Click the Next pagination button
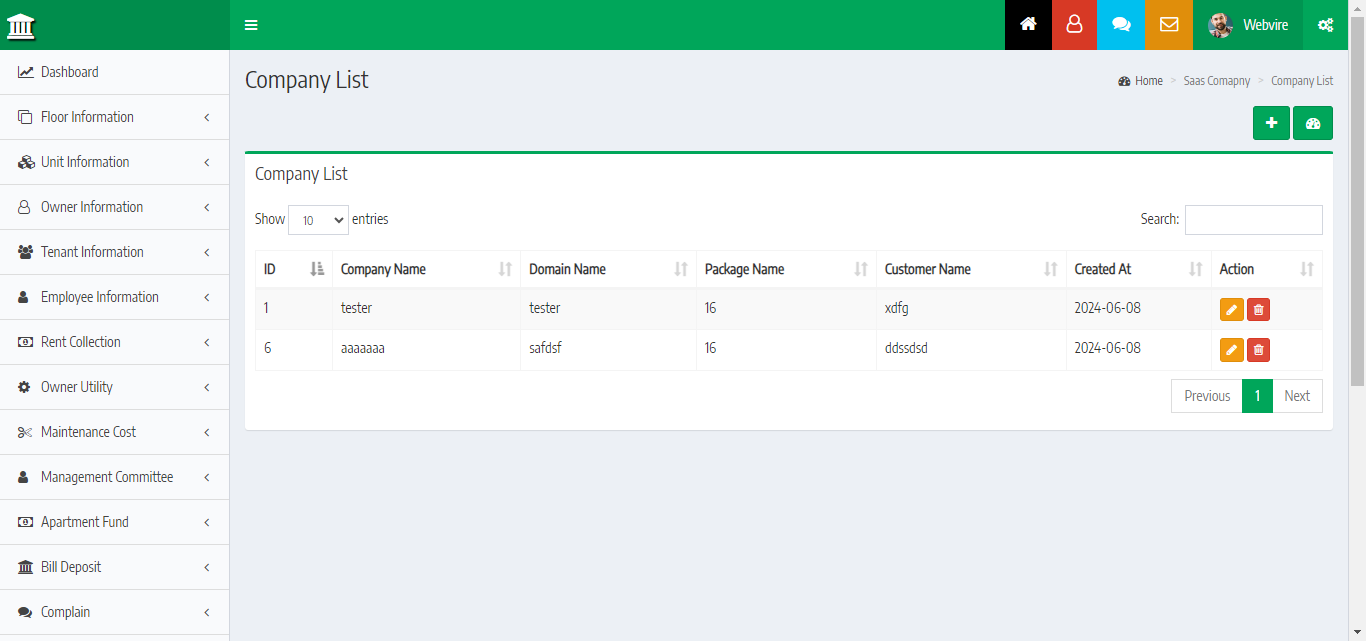 point(1296,396)
